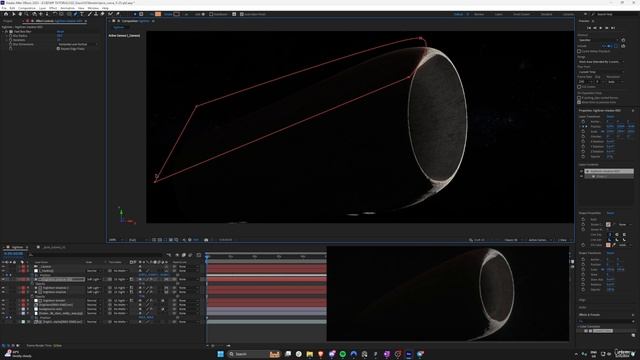Open the Composition menu
640x360 pixels.
pos(27,8)
